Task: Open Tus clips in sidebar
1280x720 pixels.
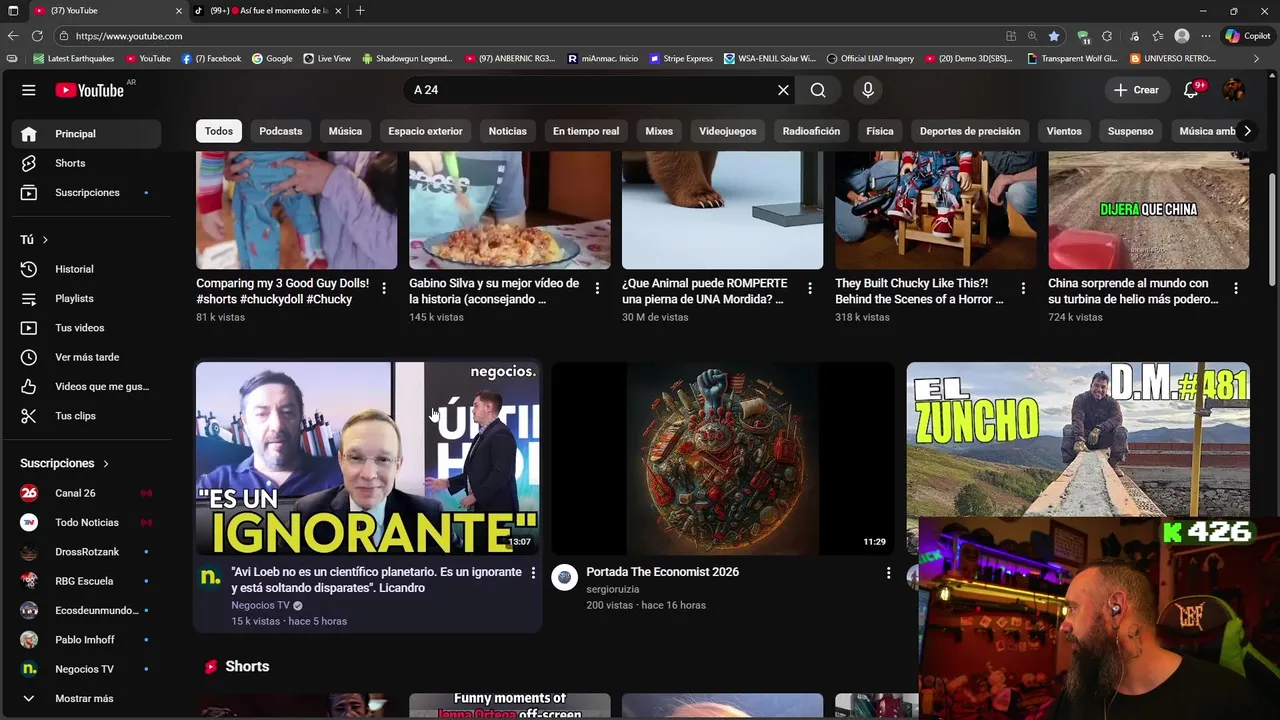Action: click(x=86, y=416)
